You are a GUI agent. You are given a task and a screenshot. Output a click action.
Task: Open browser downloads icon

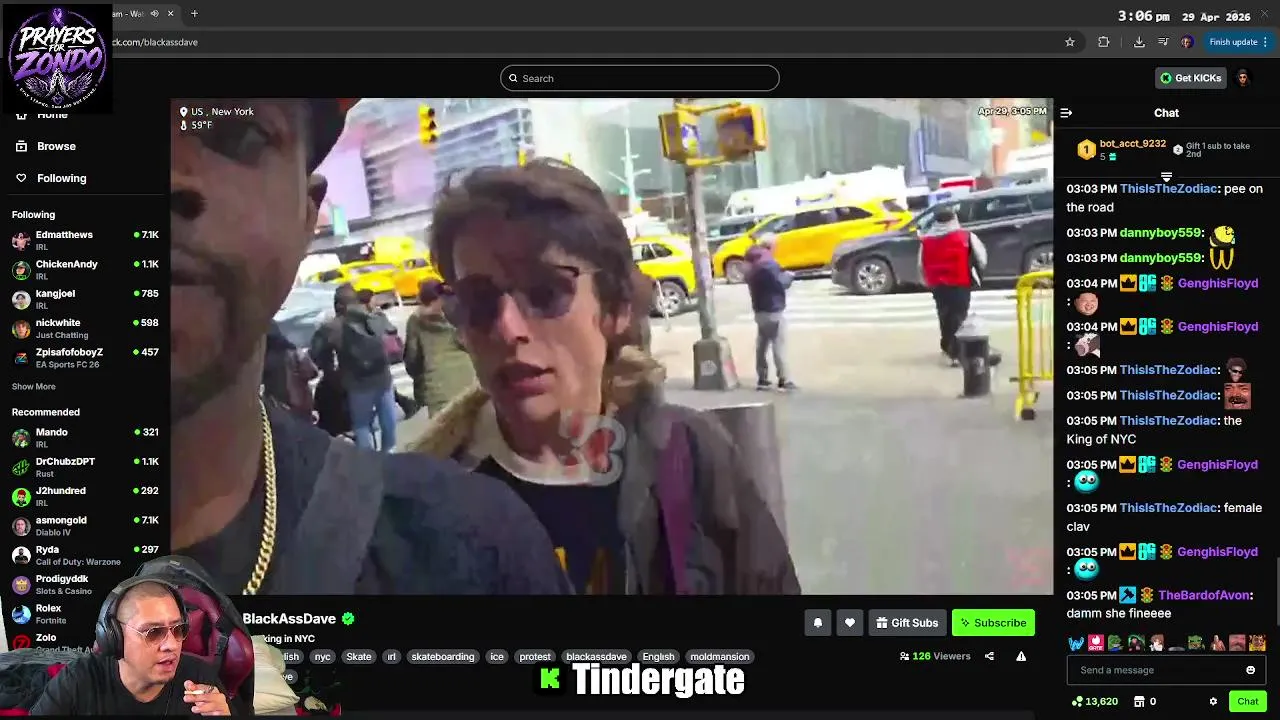pos(1139,42)
